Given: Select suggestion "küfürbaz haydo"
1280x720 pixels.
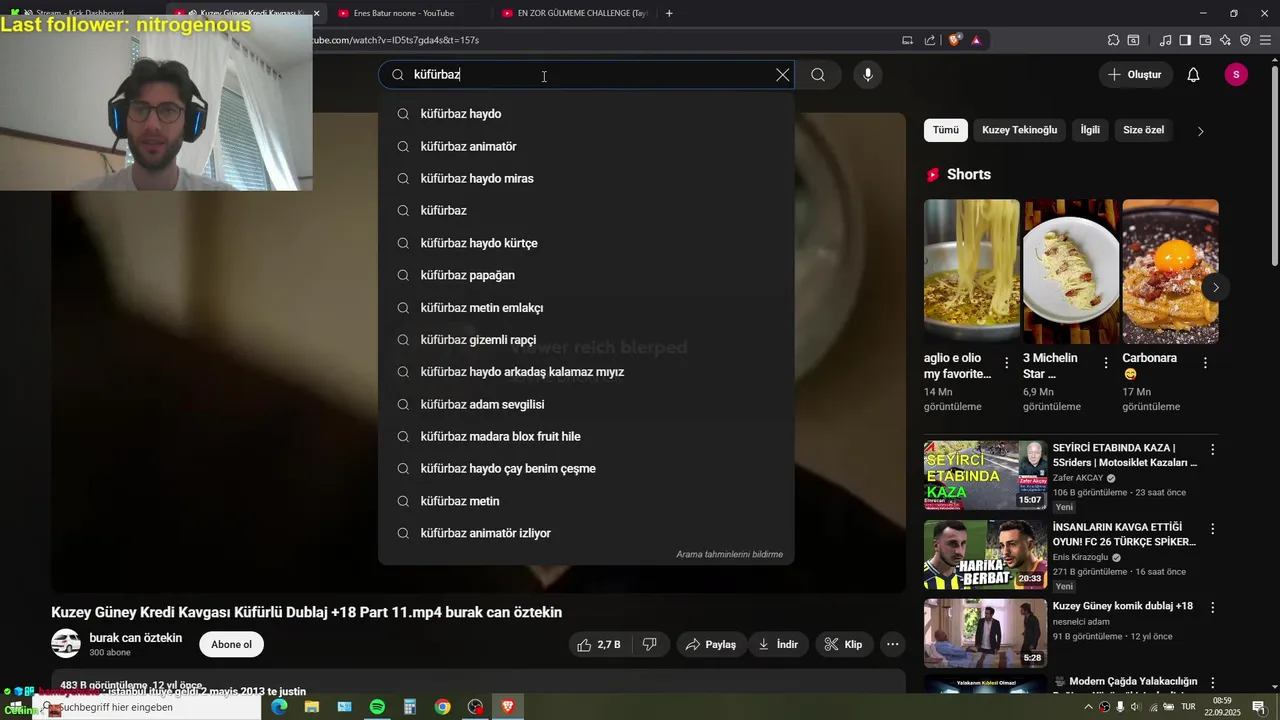Looking at the screenshot, I should [x=586, y=114].
